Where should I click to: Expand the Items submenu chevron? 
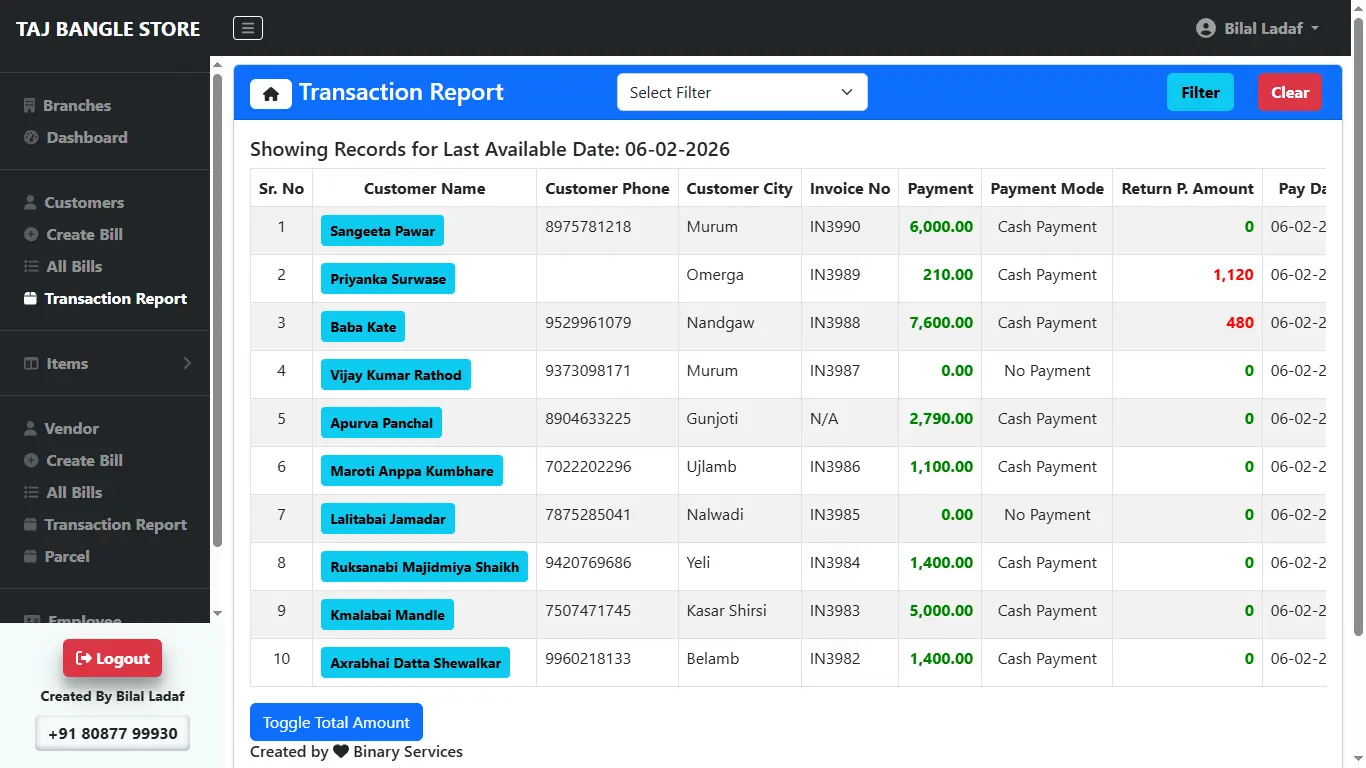(x=187, y=364)
